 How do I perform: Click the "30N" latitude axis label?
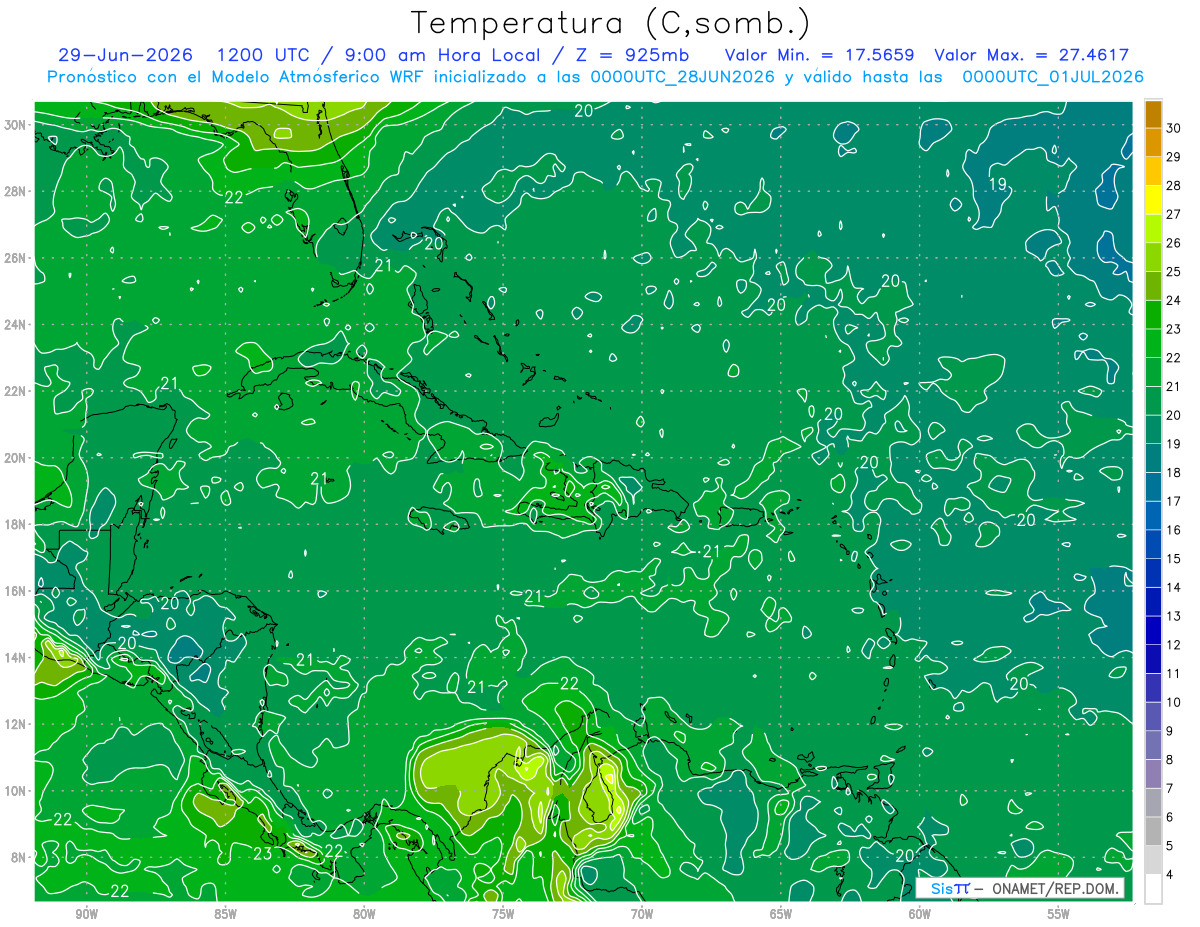click(x=17, y=125)
